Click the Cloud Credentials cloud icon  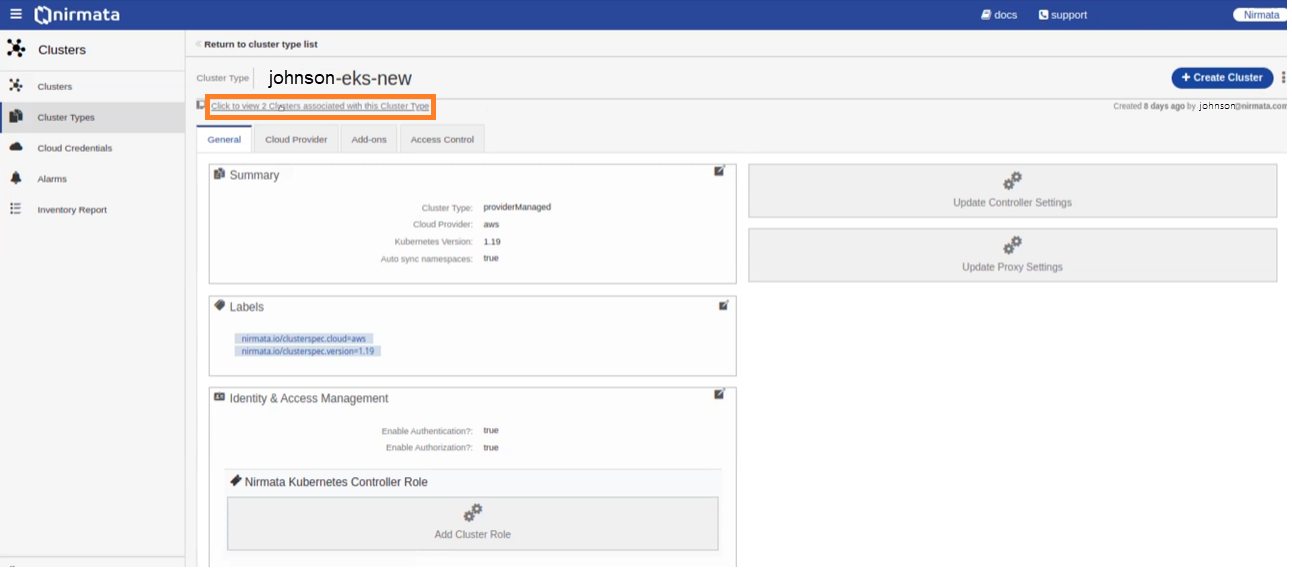pos(16,147)
